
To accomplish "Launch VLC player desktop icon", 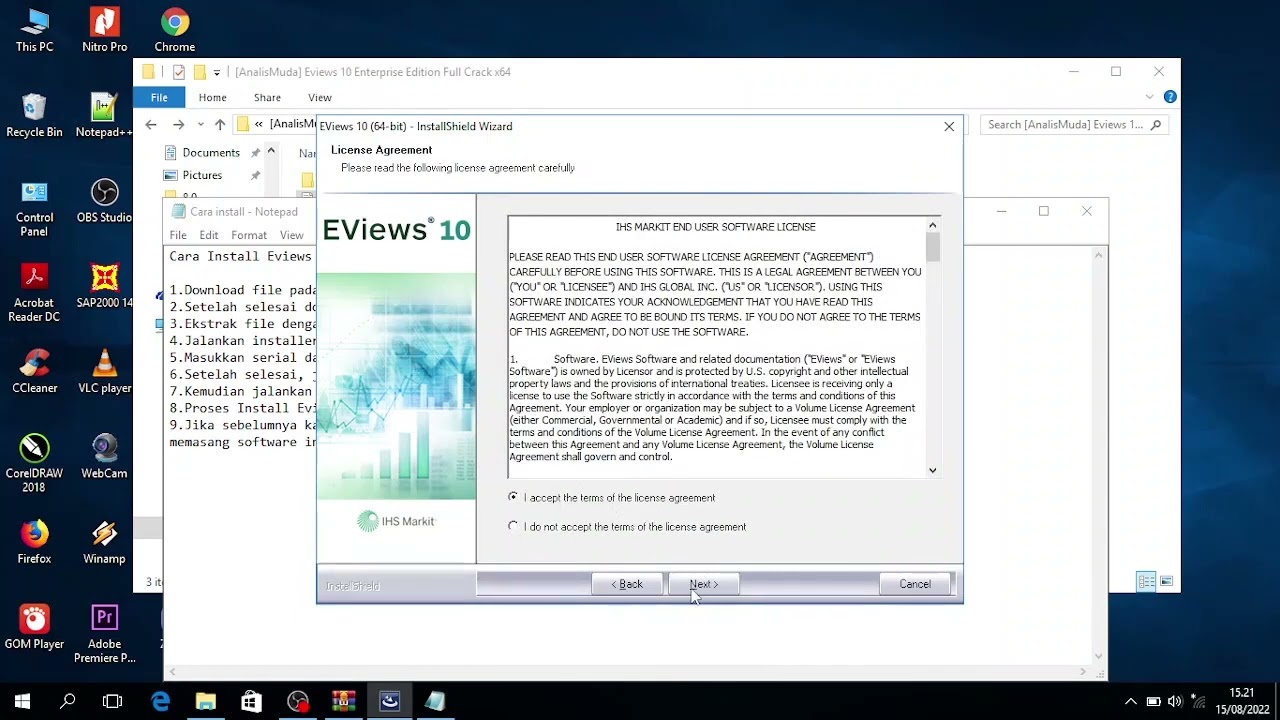I will [x=104, y=372].
